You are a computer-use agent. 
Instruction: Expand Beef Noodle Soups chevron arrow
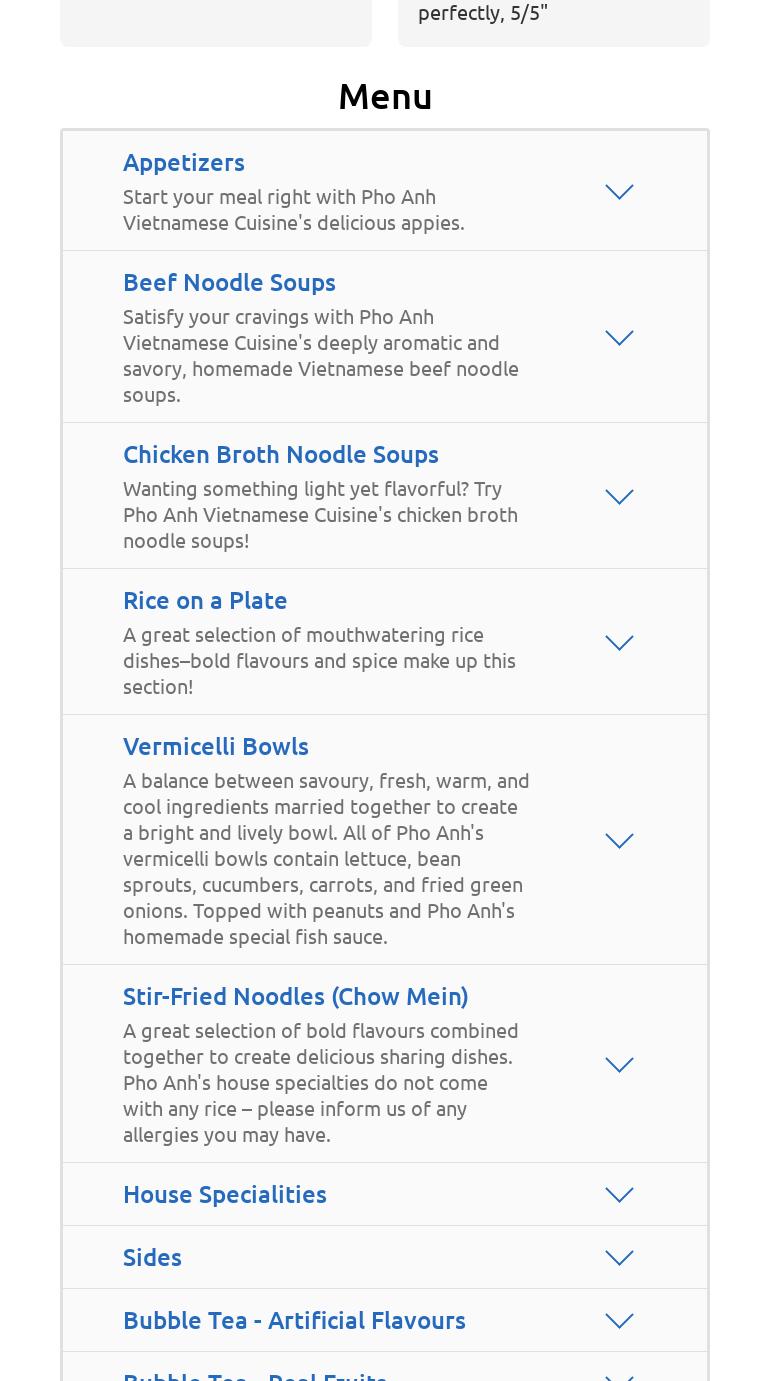[619, 338]
